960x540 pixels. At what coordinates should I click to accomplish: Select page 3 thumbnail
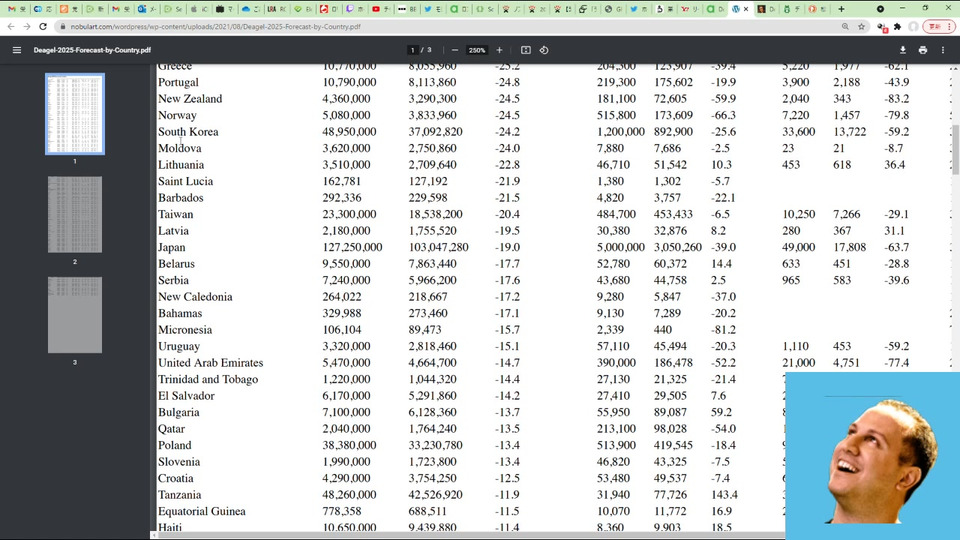point(75,315)
